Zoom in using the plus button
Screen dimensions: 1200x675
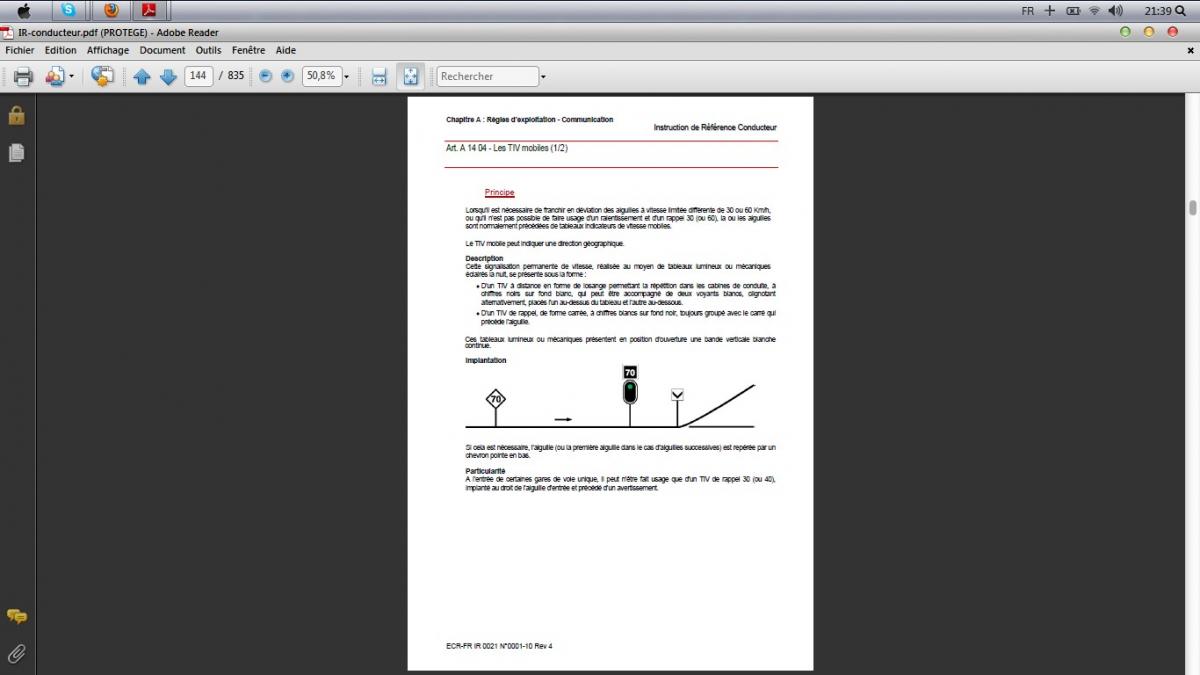pyautogui.click(x=288, y=76)
